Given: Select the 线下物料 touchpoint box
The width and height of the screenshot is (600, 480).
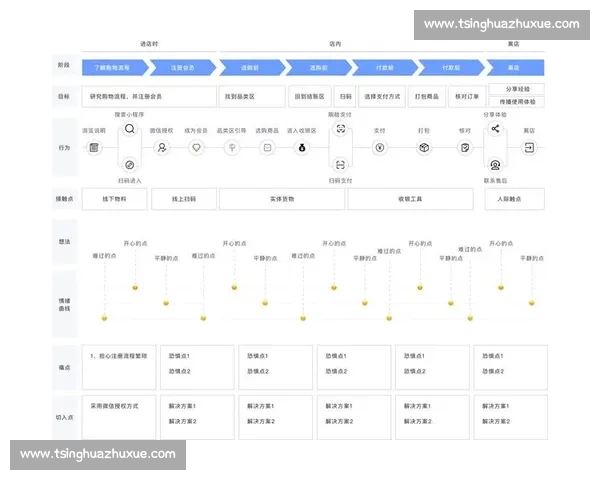Looking at the screenshot, I should click(114, 199).
